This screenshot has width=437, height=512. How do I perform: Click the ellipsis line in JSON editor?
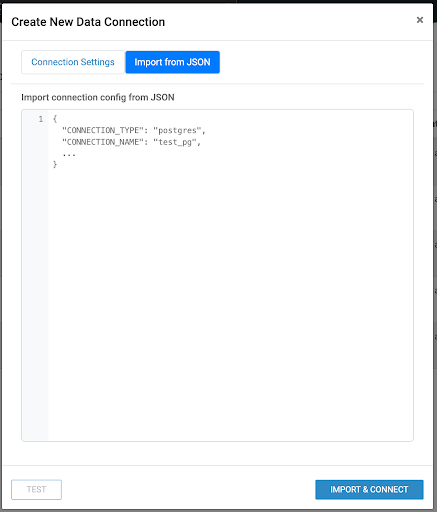69,155
